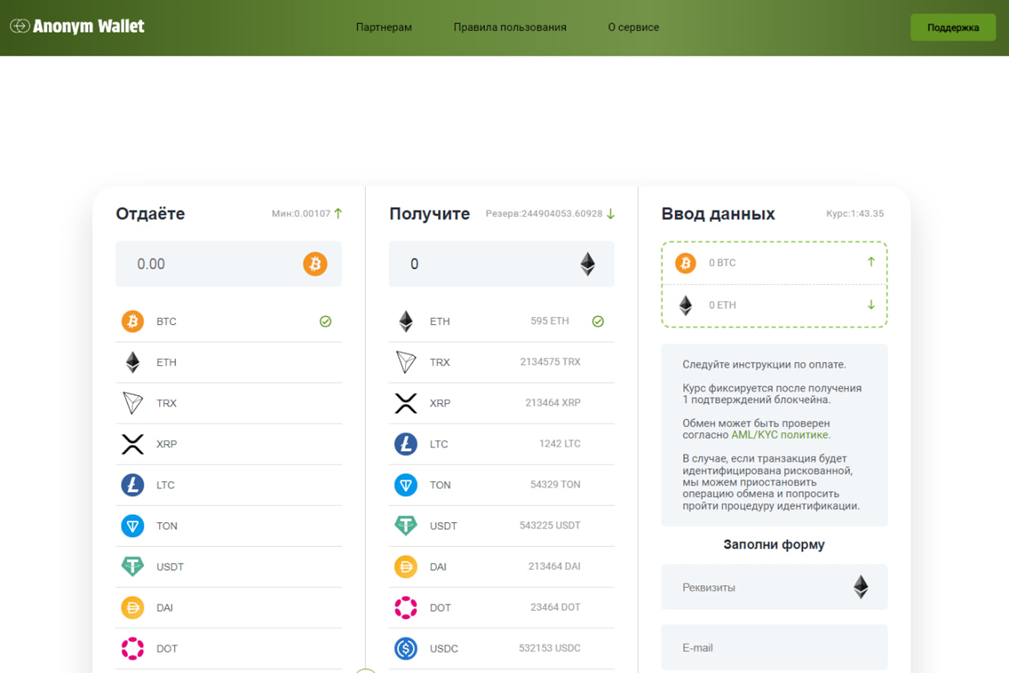Viewport: 1009px width, 673px height.
Task: Click the LTC coin icon in Получите list
Action: click(405, 444)
